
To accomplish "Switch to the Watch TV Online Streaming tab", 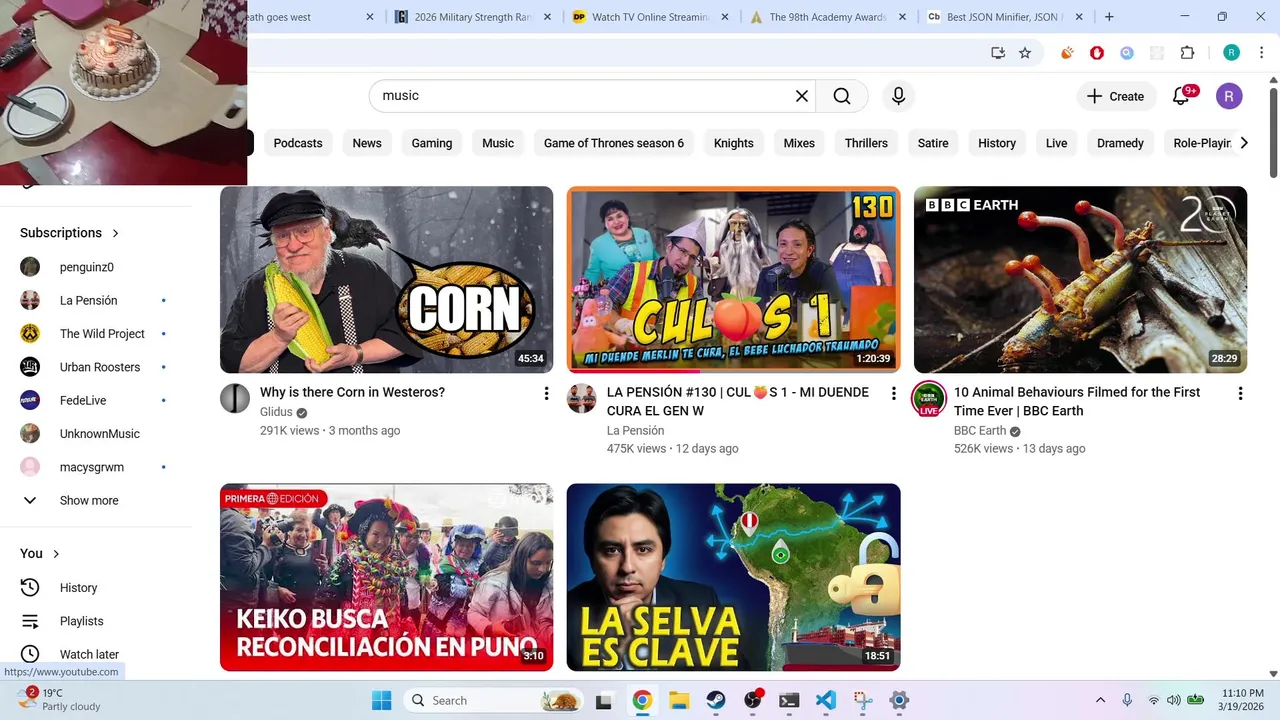I will pos(650,17).
